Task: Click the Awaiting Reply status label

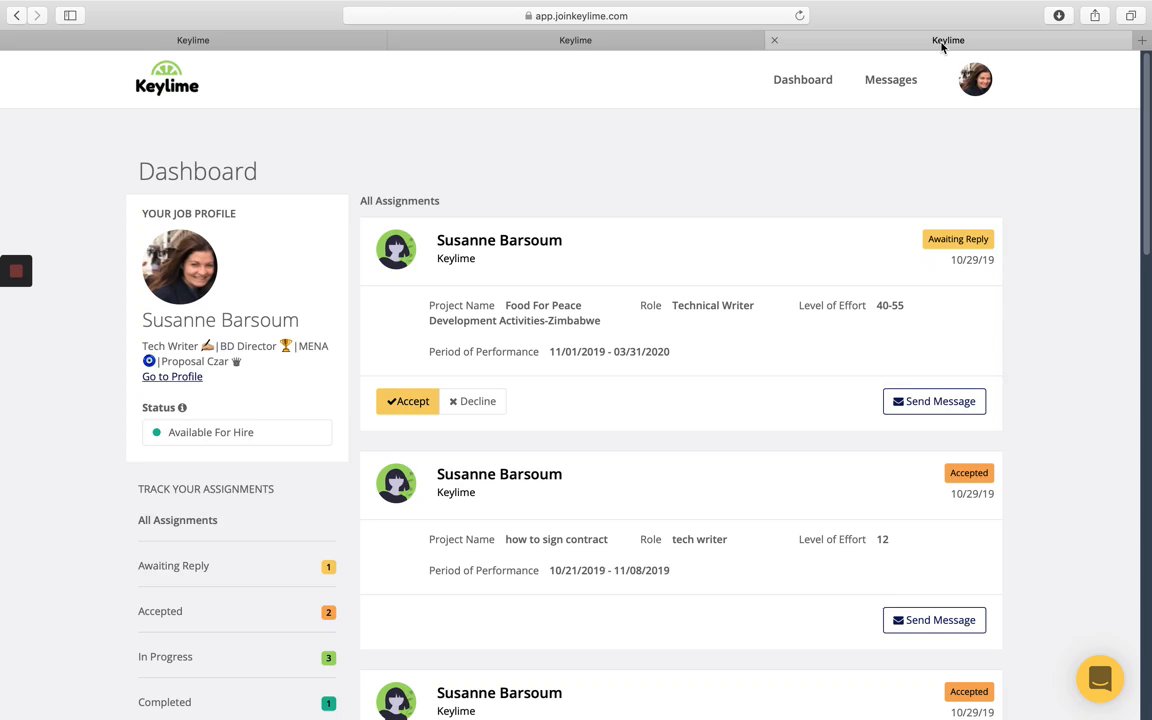Action: click(958, 239)
